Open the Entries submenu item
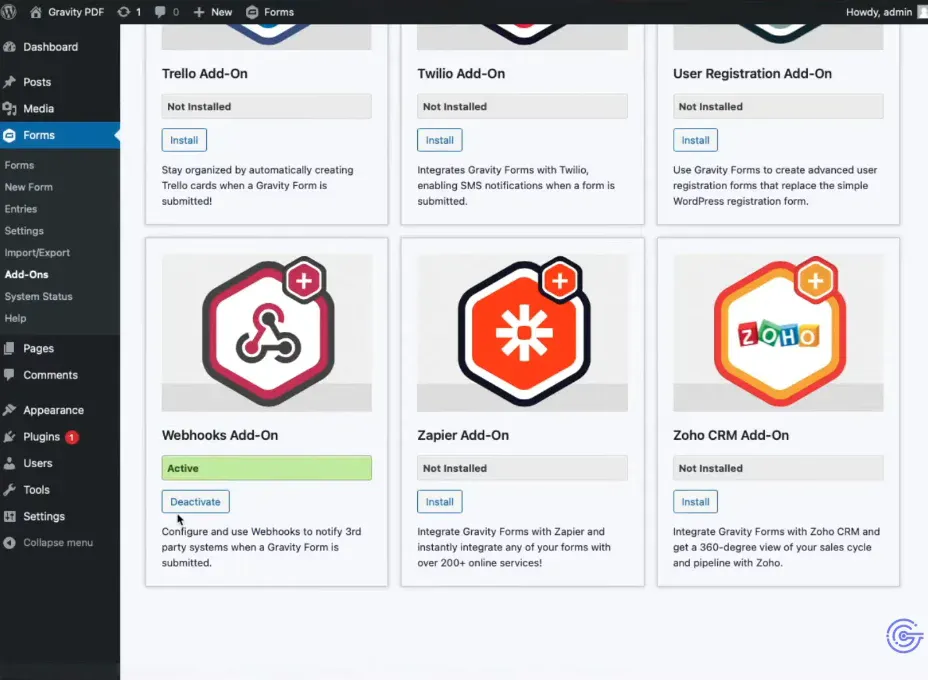 tap(21, 209)
